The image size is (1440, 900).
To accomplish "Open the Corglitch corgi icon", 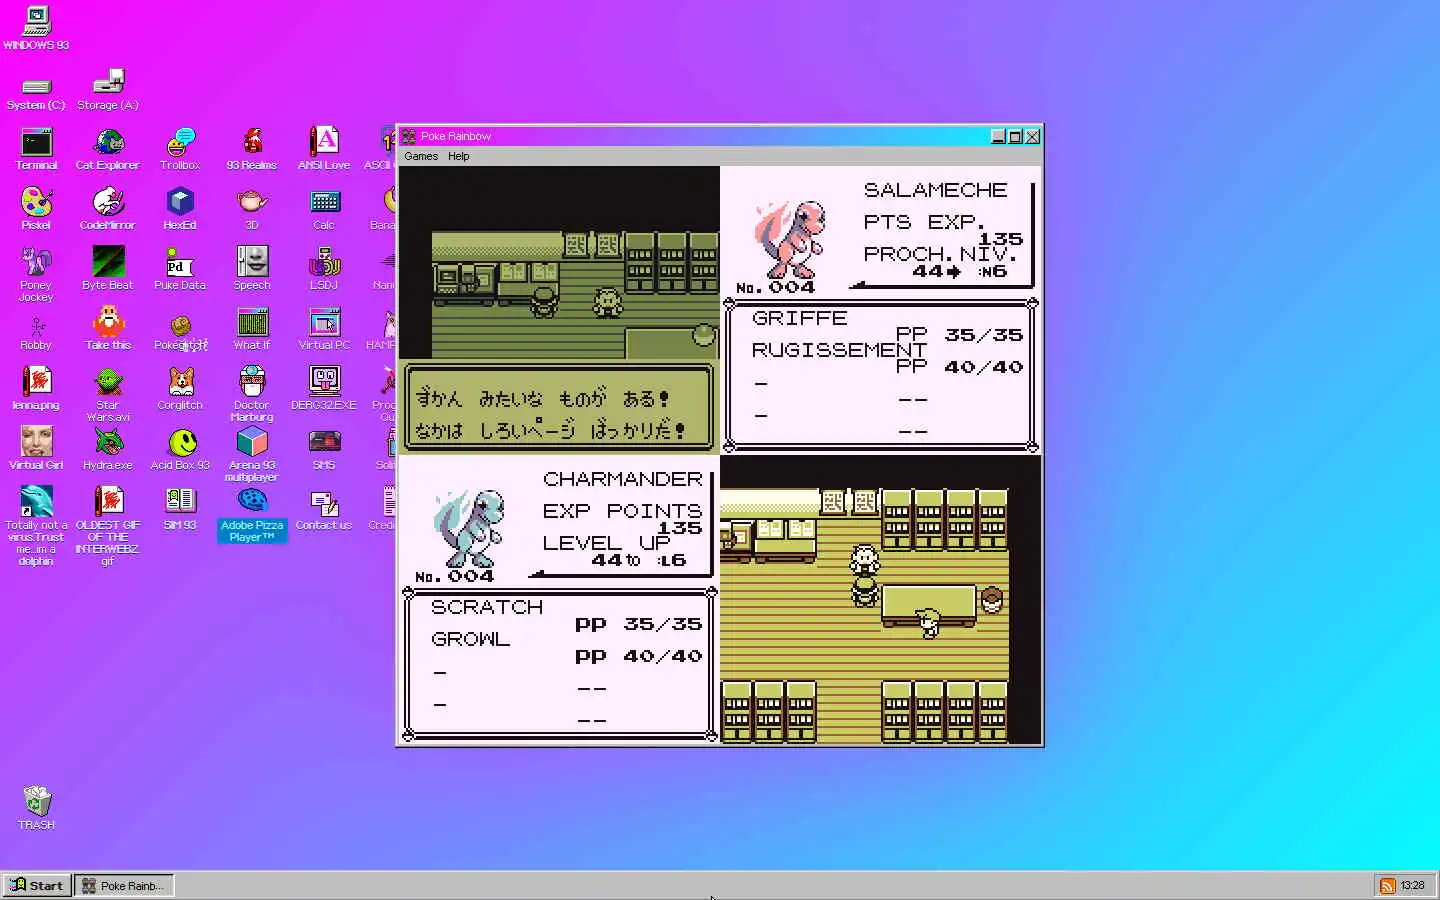I will click(x=180, y=390).
